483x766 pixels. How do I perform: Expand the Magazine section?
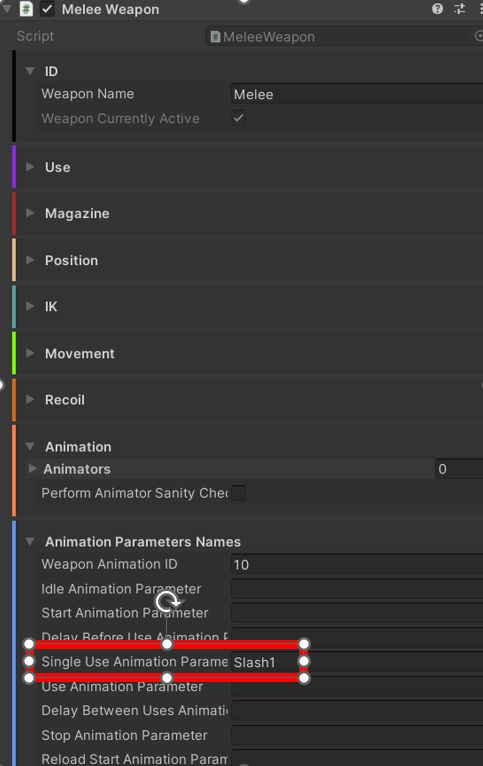(30, 213)
